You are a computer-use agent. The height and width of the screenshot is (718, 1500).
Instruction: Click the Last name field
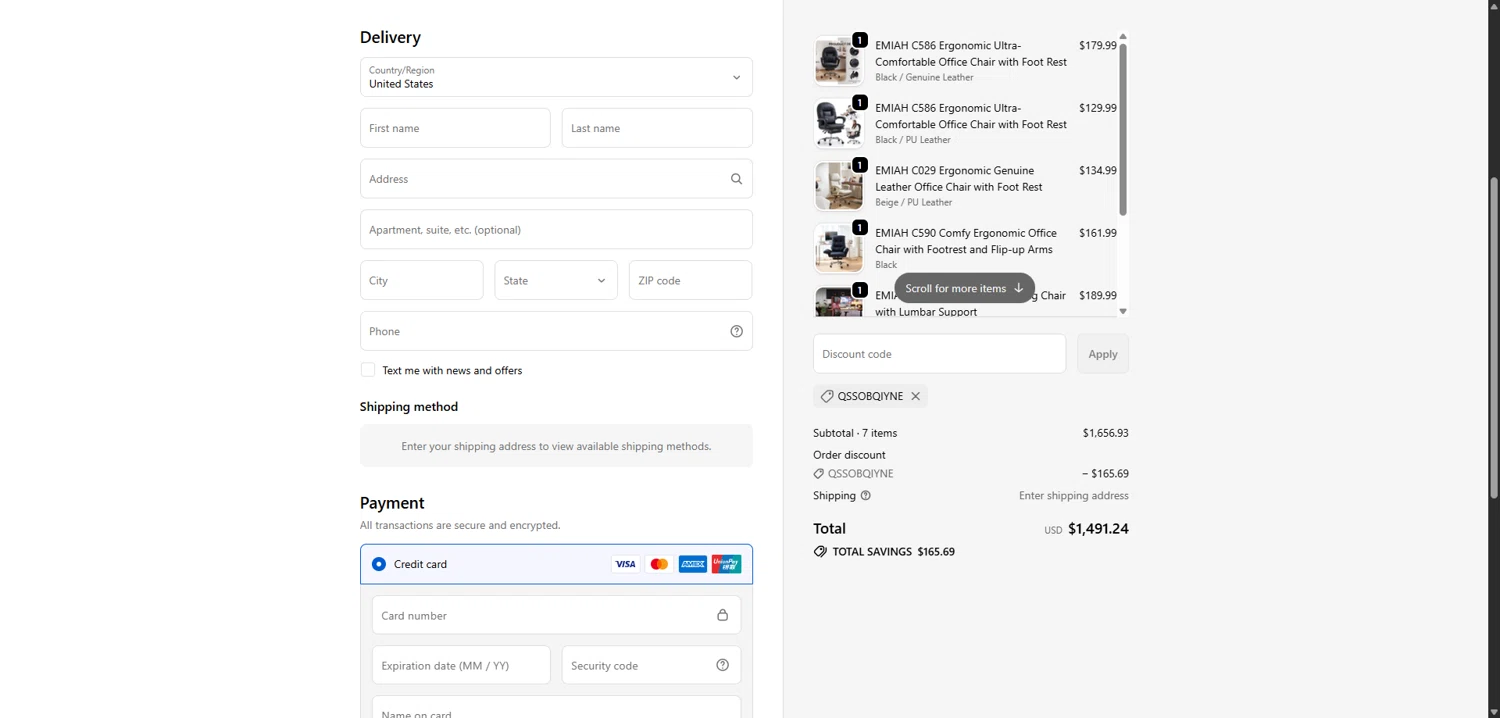tap(657, 128)
